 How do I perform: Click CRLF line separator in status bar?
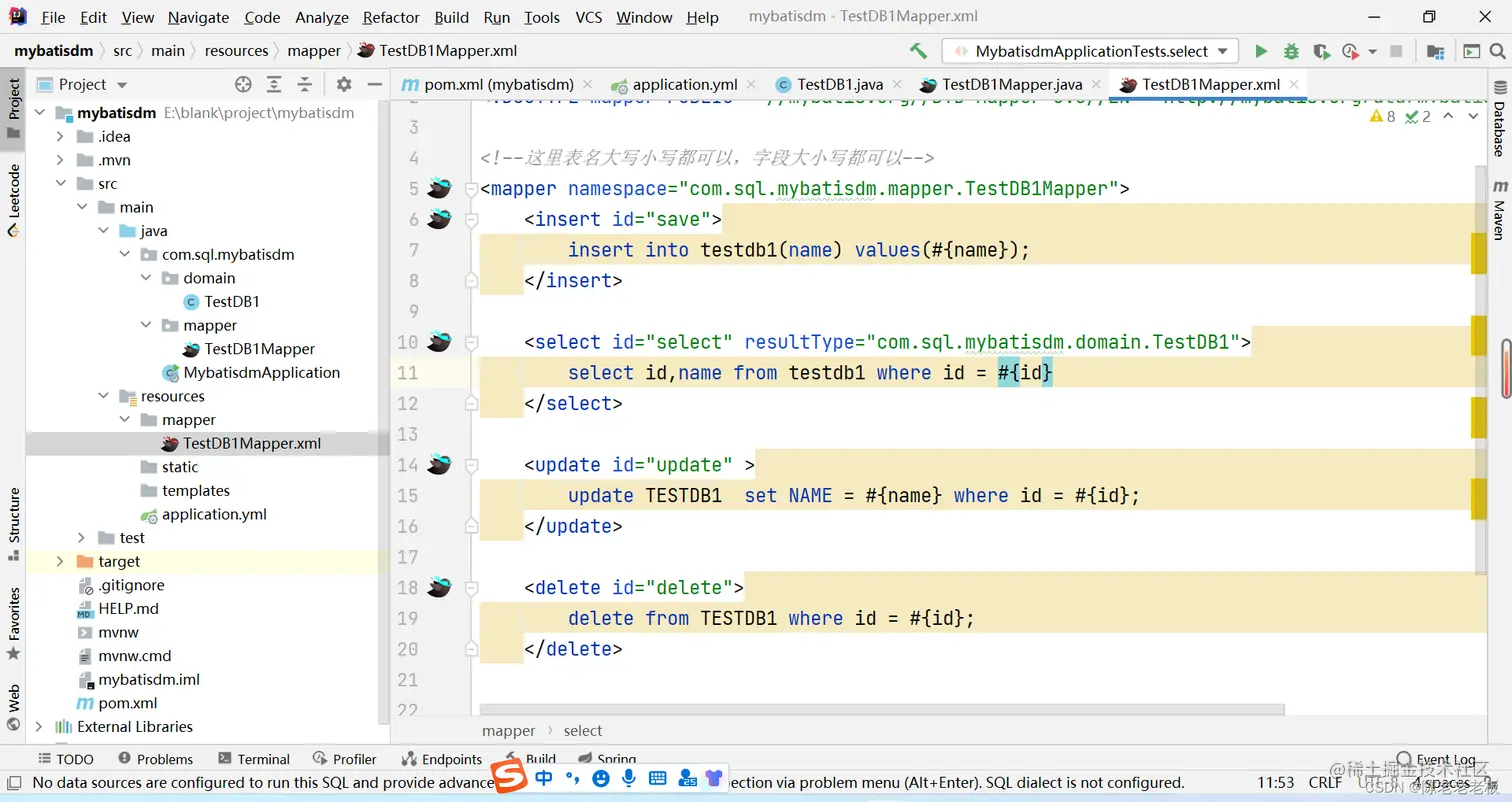pyautogui.click(x=1325, y=782)
